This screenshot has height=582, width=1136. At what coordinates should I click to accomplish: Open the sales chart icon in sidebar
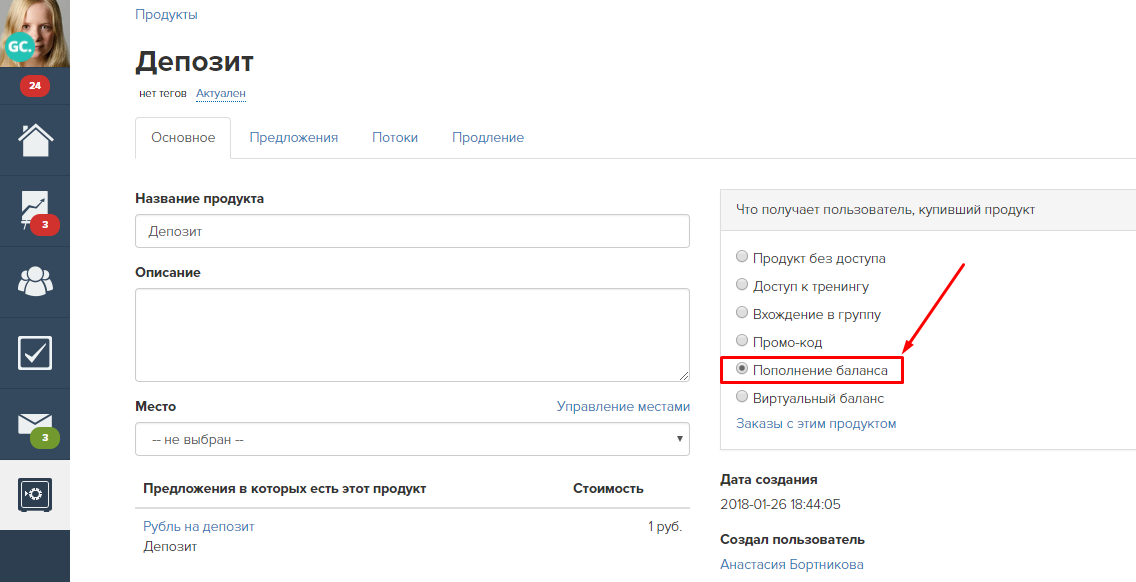[35, 211]
